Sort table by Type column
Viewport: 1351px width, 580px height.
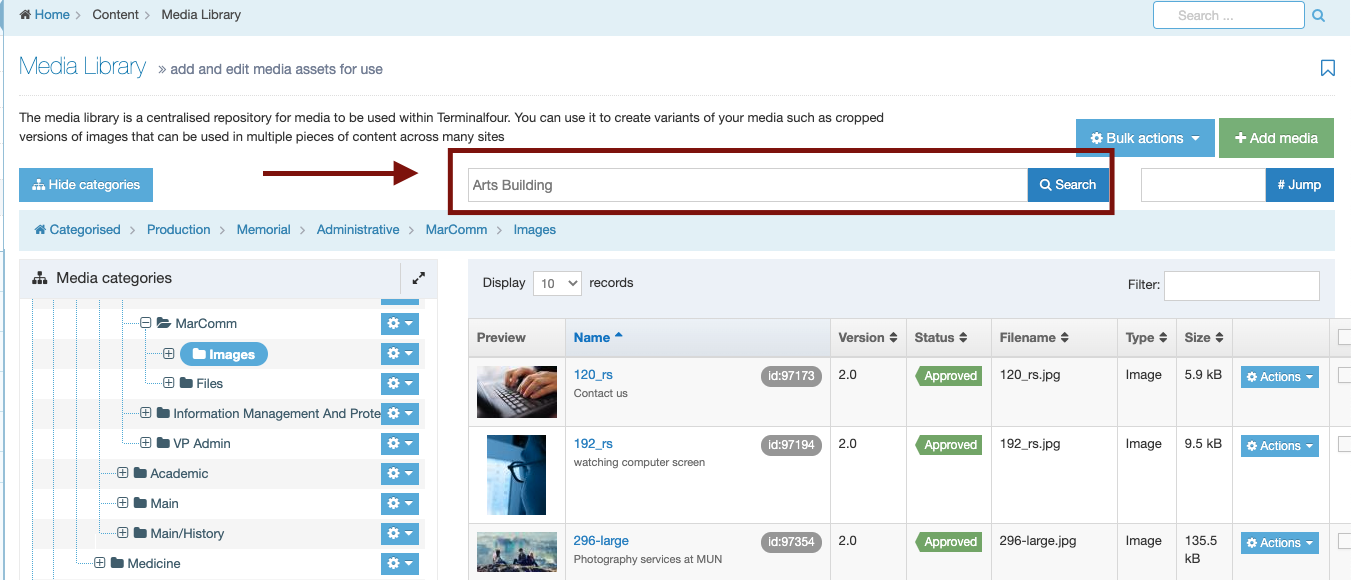(x=1146, y=338)
